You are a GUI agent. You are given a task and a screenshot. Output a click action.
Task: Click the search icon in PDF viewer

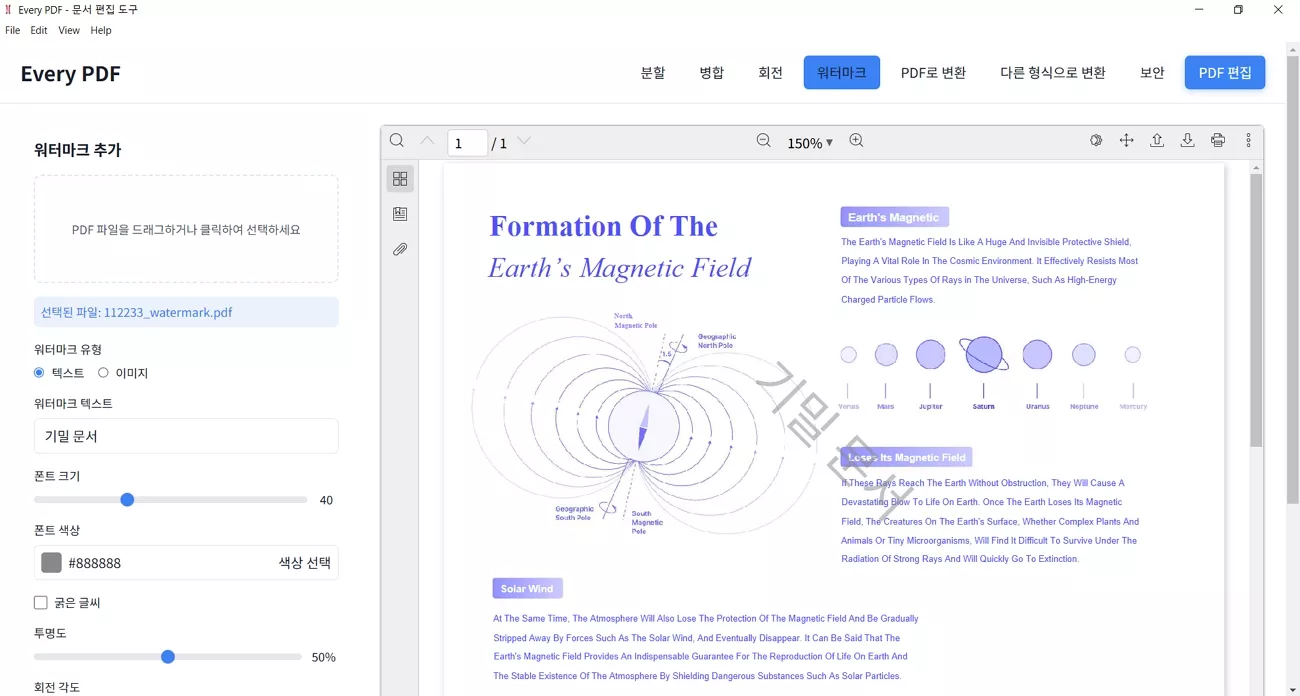[x=397, y=141]
